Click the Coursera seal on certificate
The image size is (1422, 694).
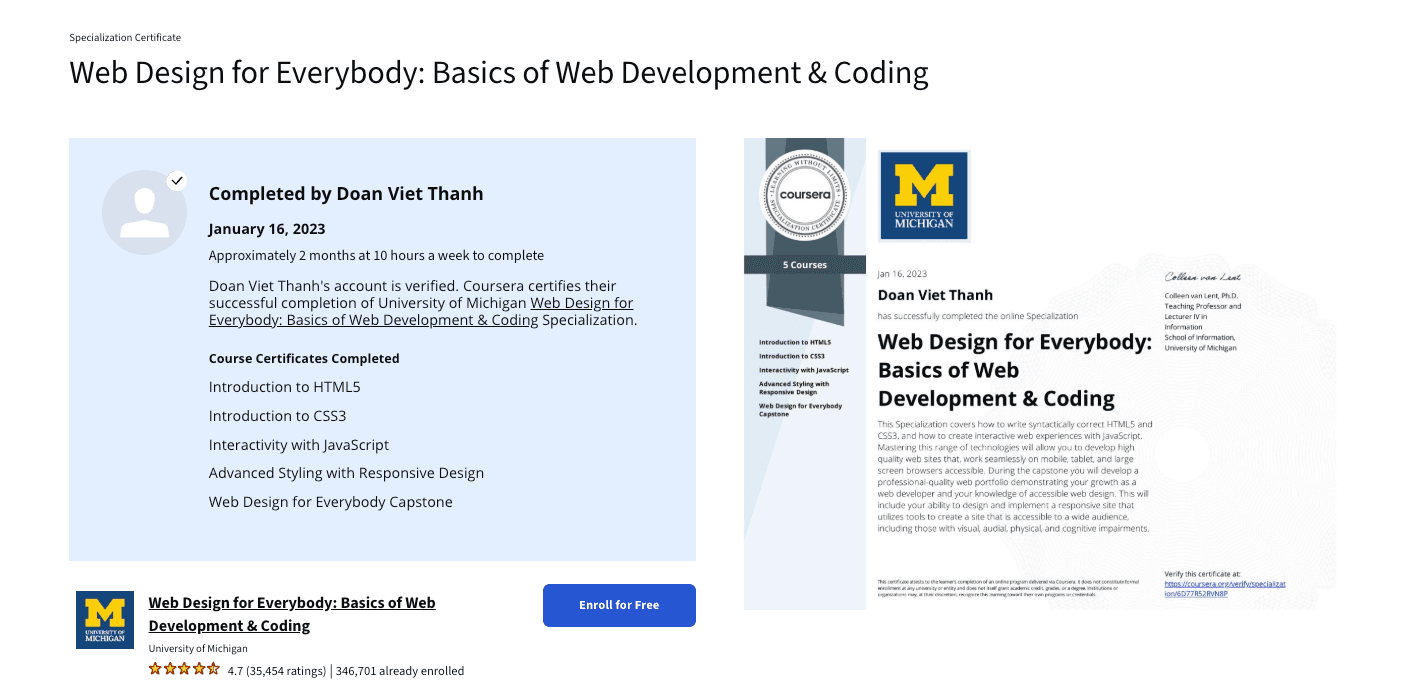point(805,196)
